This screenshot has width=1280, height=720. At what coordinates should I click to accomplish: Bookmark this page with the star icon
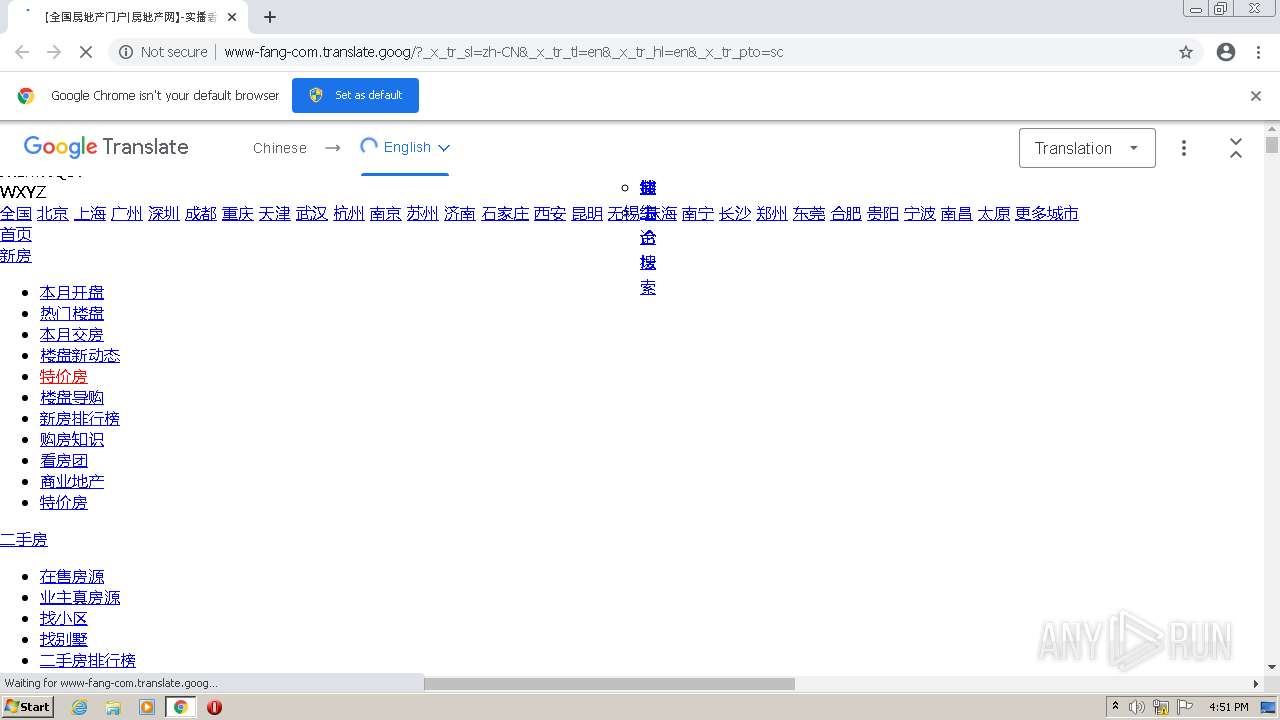(x=1186, y=52)
